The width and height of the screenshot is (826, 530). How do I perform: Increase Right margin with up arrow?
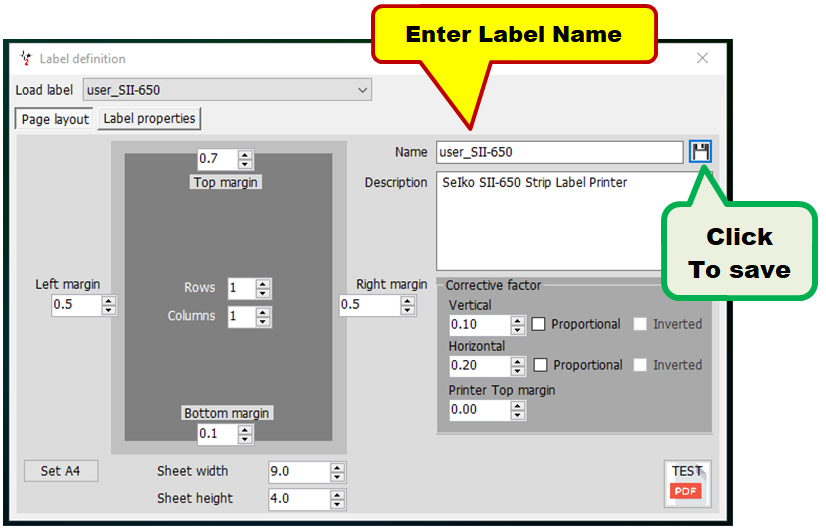click(408, 301)
